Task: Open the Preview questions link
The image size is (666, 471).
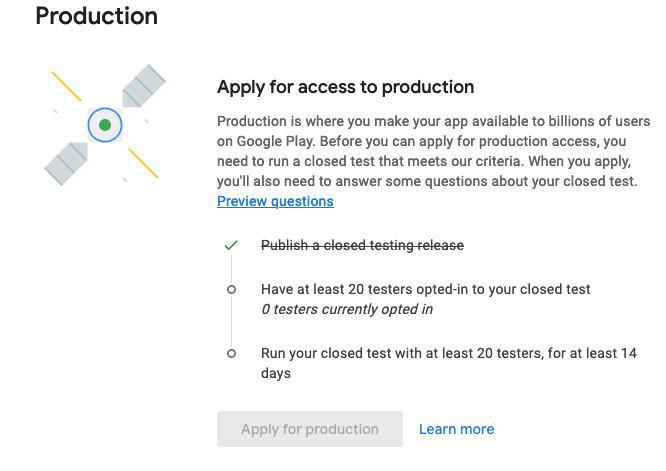Action: 275,201
